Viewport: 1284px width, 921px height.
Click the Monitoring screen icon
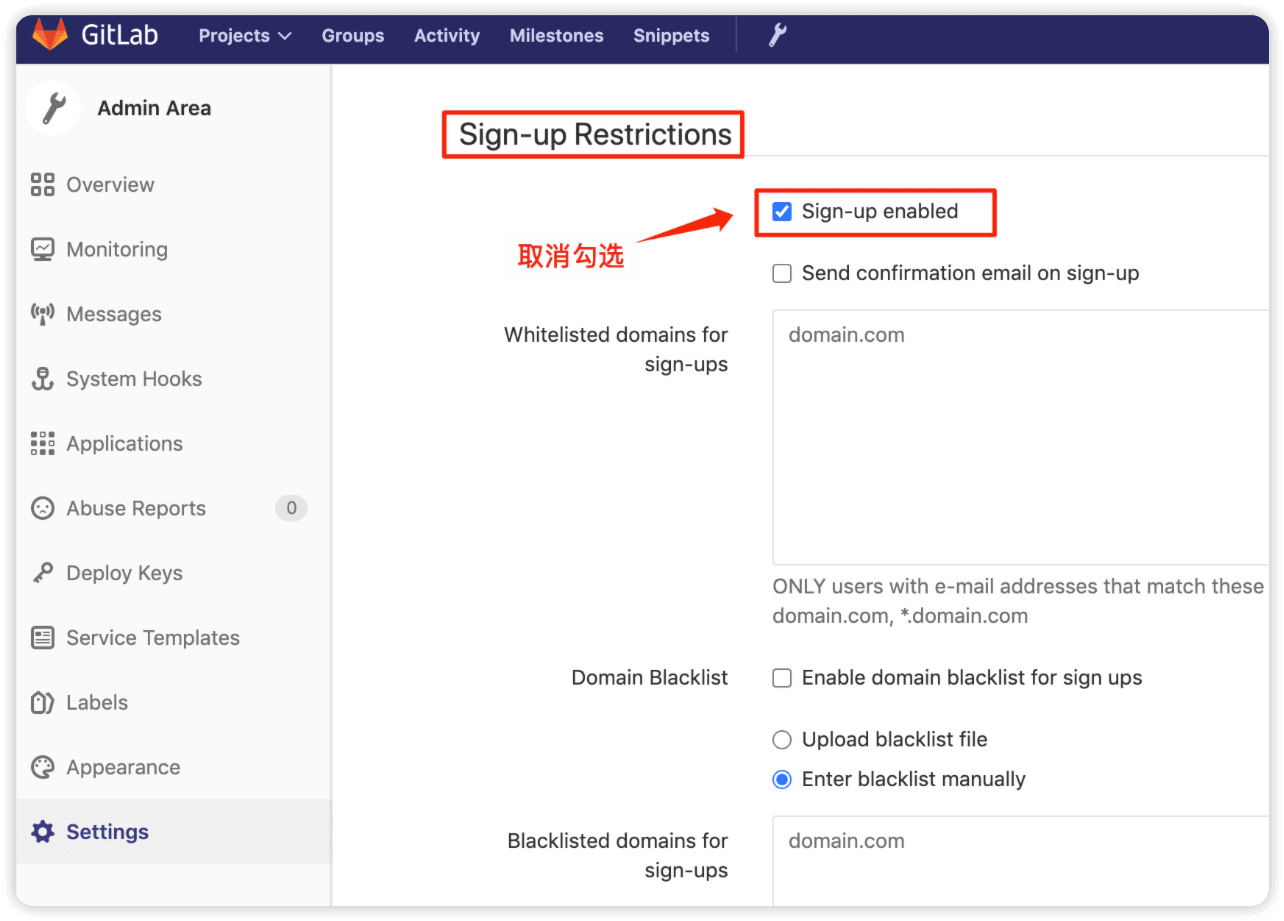tap(42, 249)
